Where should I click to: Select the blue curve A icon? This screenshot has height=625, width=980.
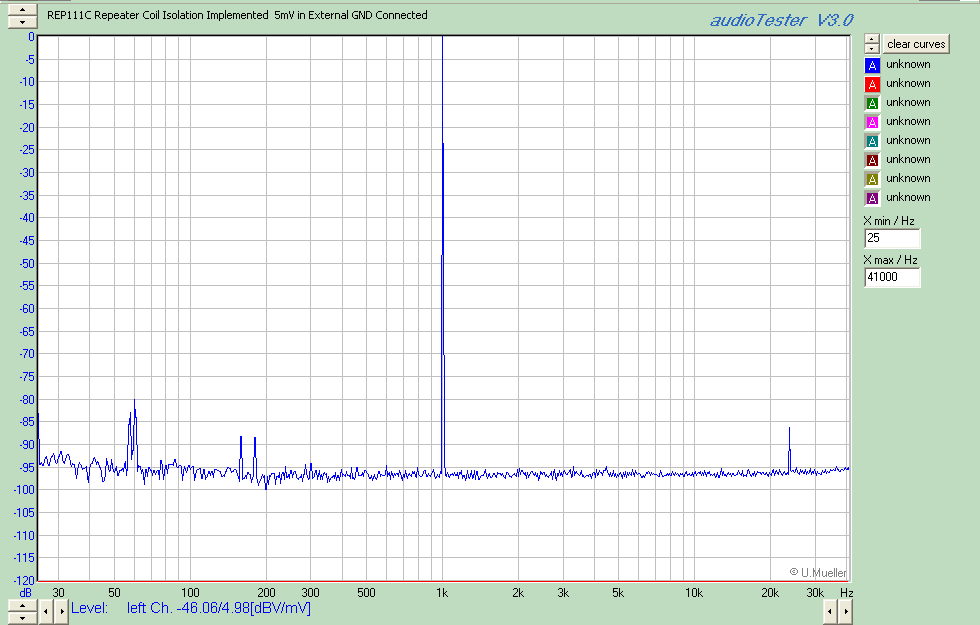(872, 65)
